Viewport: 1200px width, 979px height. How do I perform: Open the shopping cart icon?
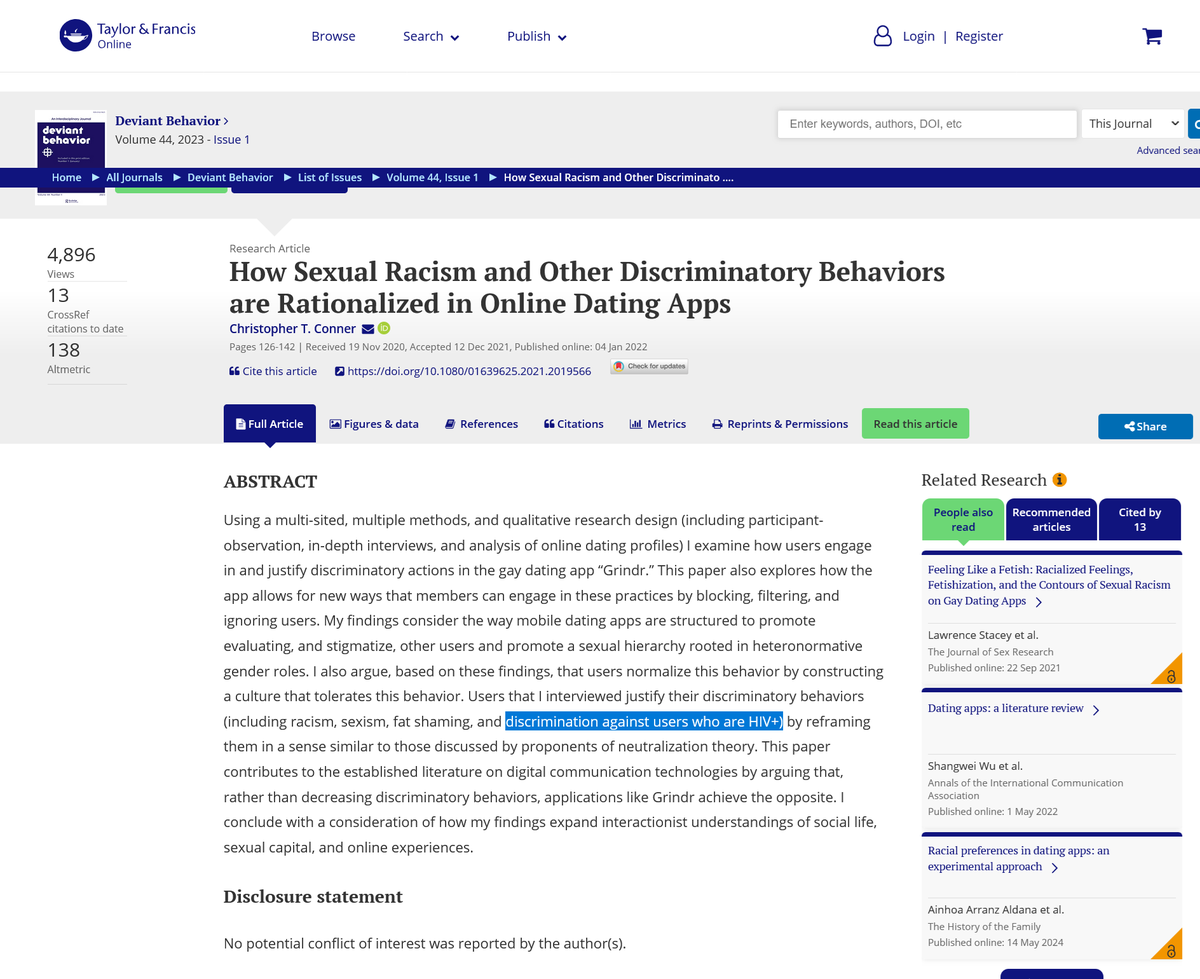coord(1152,36)
